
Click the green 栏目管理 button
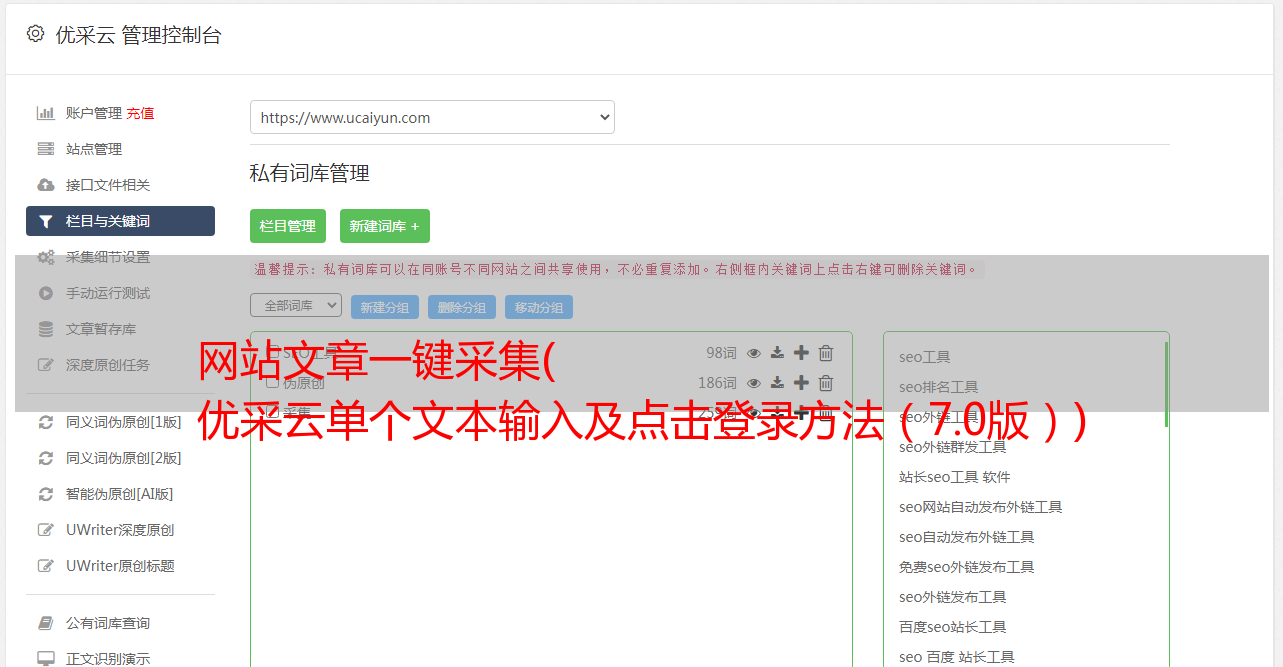(288, 226)
